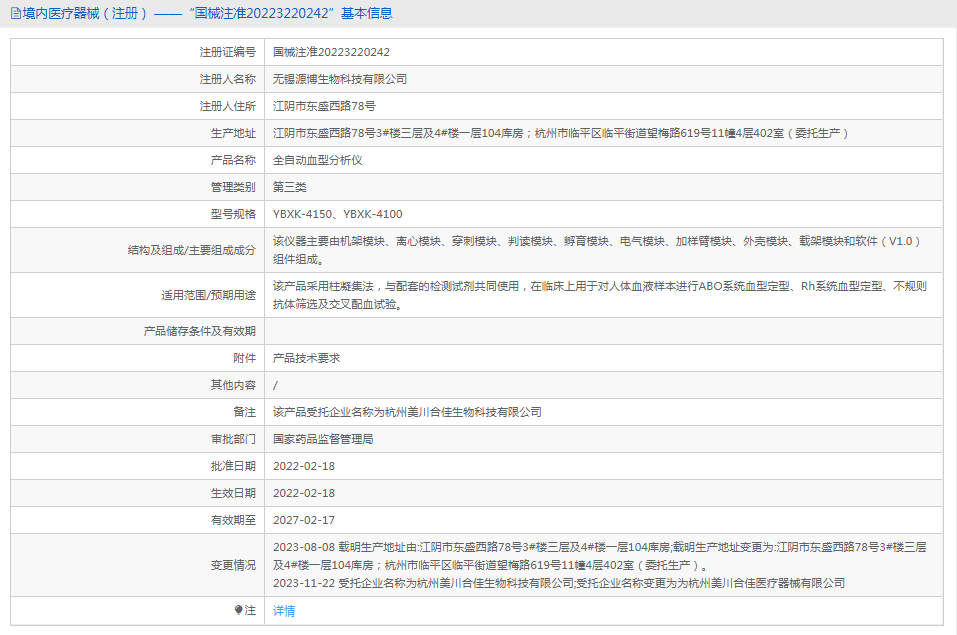Click the registrant name 无锡源博生物科技有限公司
Image resolution: width=957 pixels, height=635 pixels.
(x=340, y=79)
